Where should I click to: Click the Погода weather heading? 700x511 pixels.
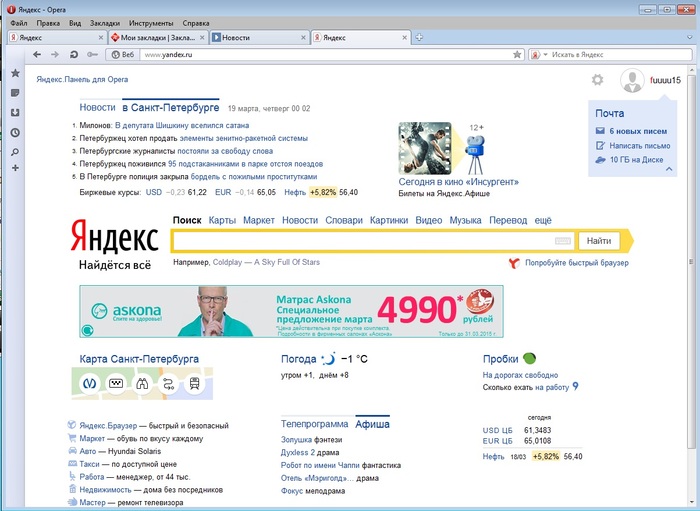pyautogui.click(x=299, y=359)
